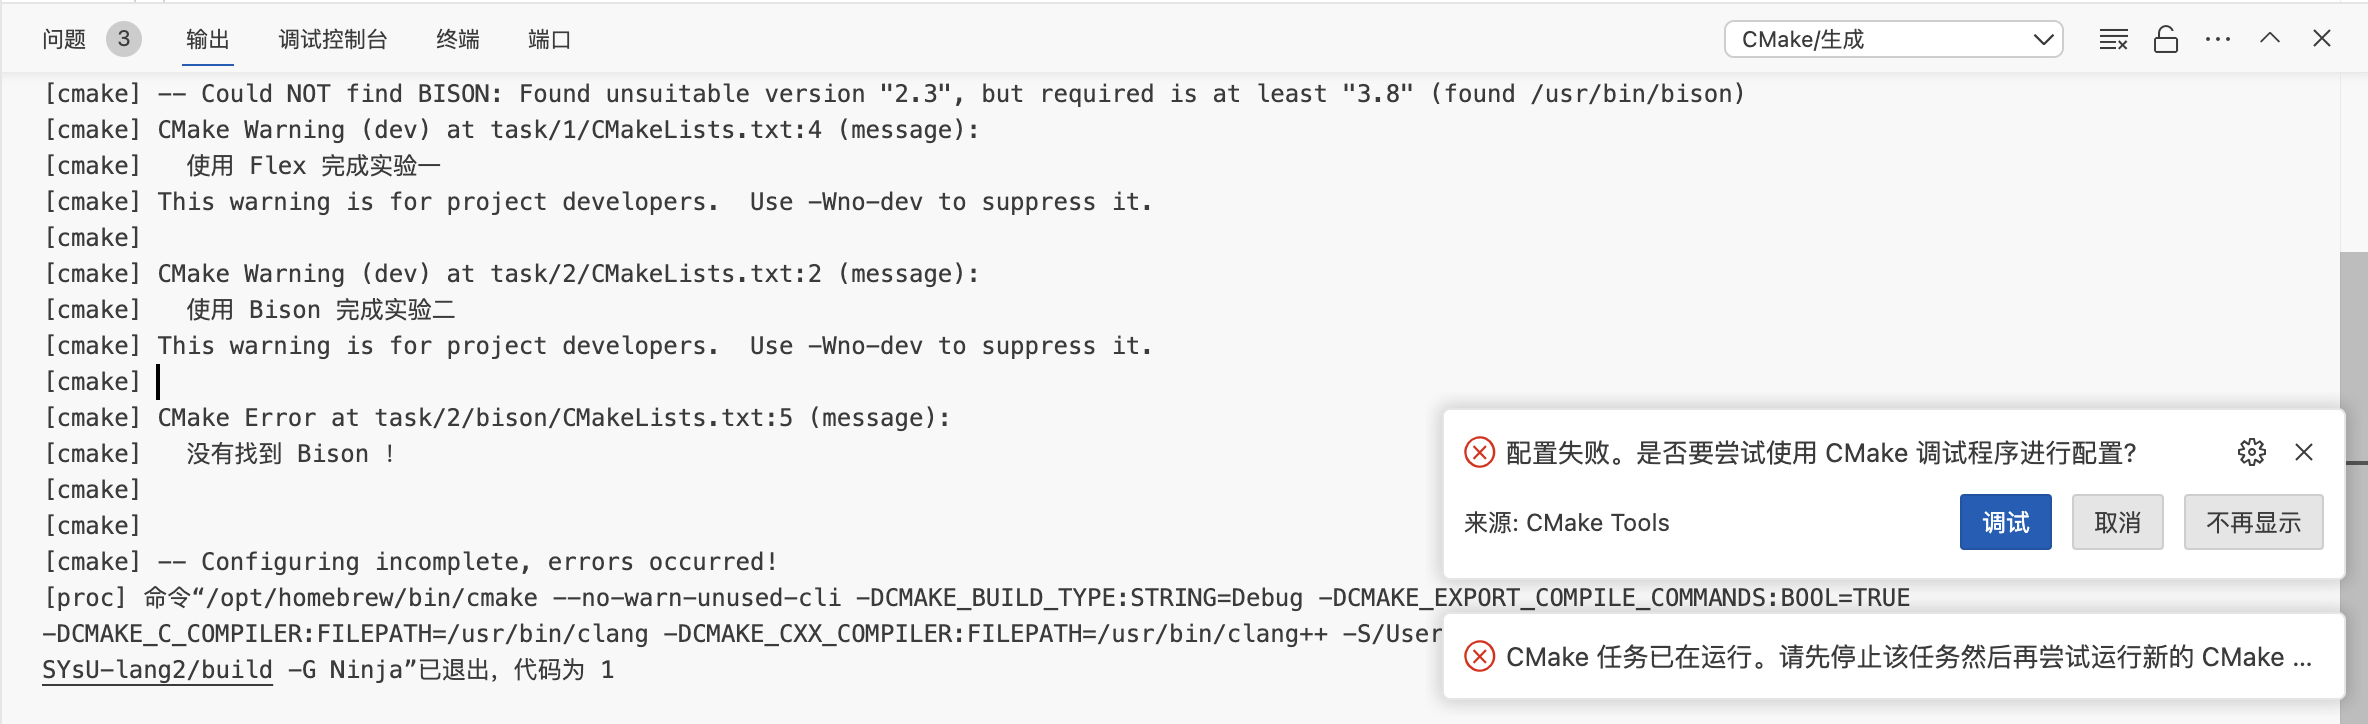Toggle the output auto-scroll lock
The width and height of the screenshot is (2368, 724).
(x=2166, y=38)
